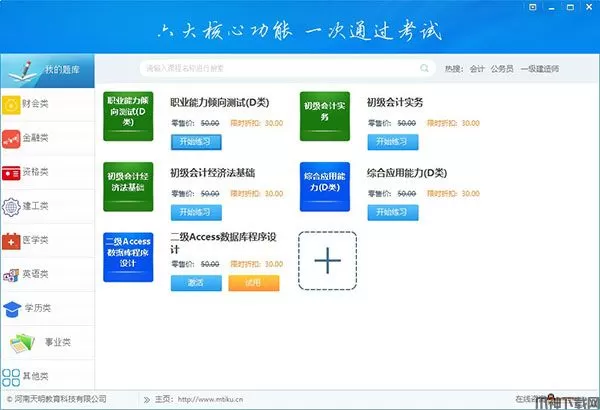Open the green 初级会计经济法基础 course tile

click(128, 187)
